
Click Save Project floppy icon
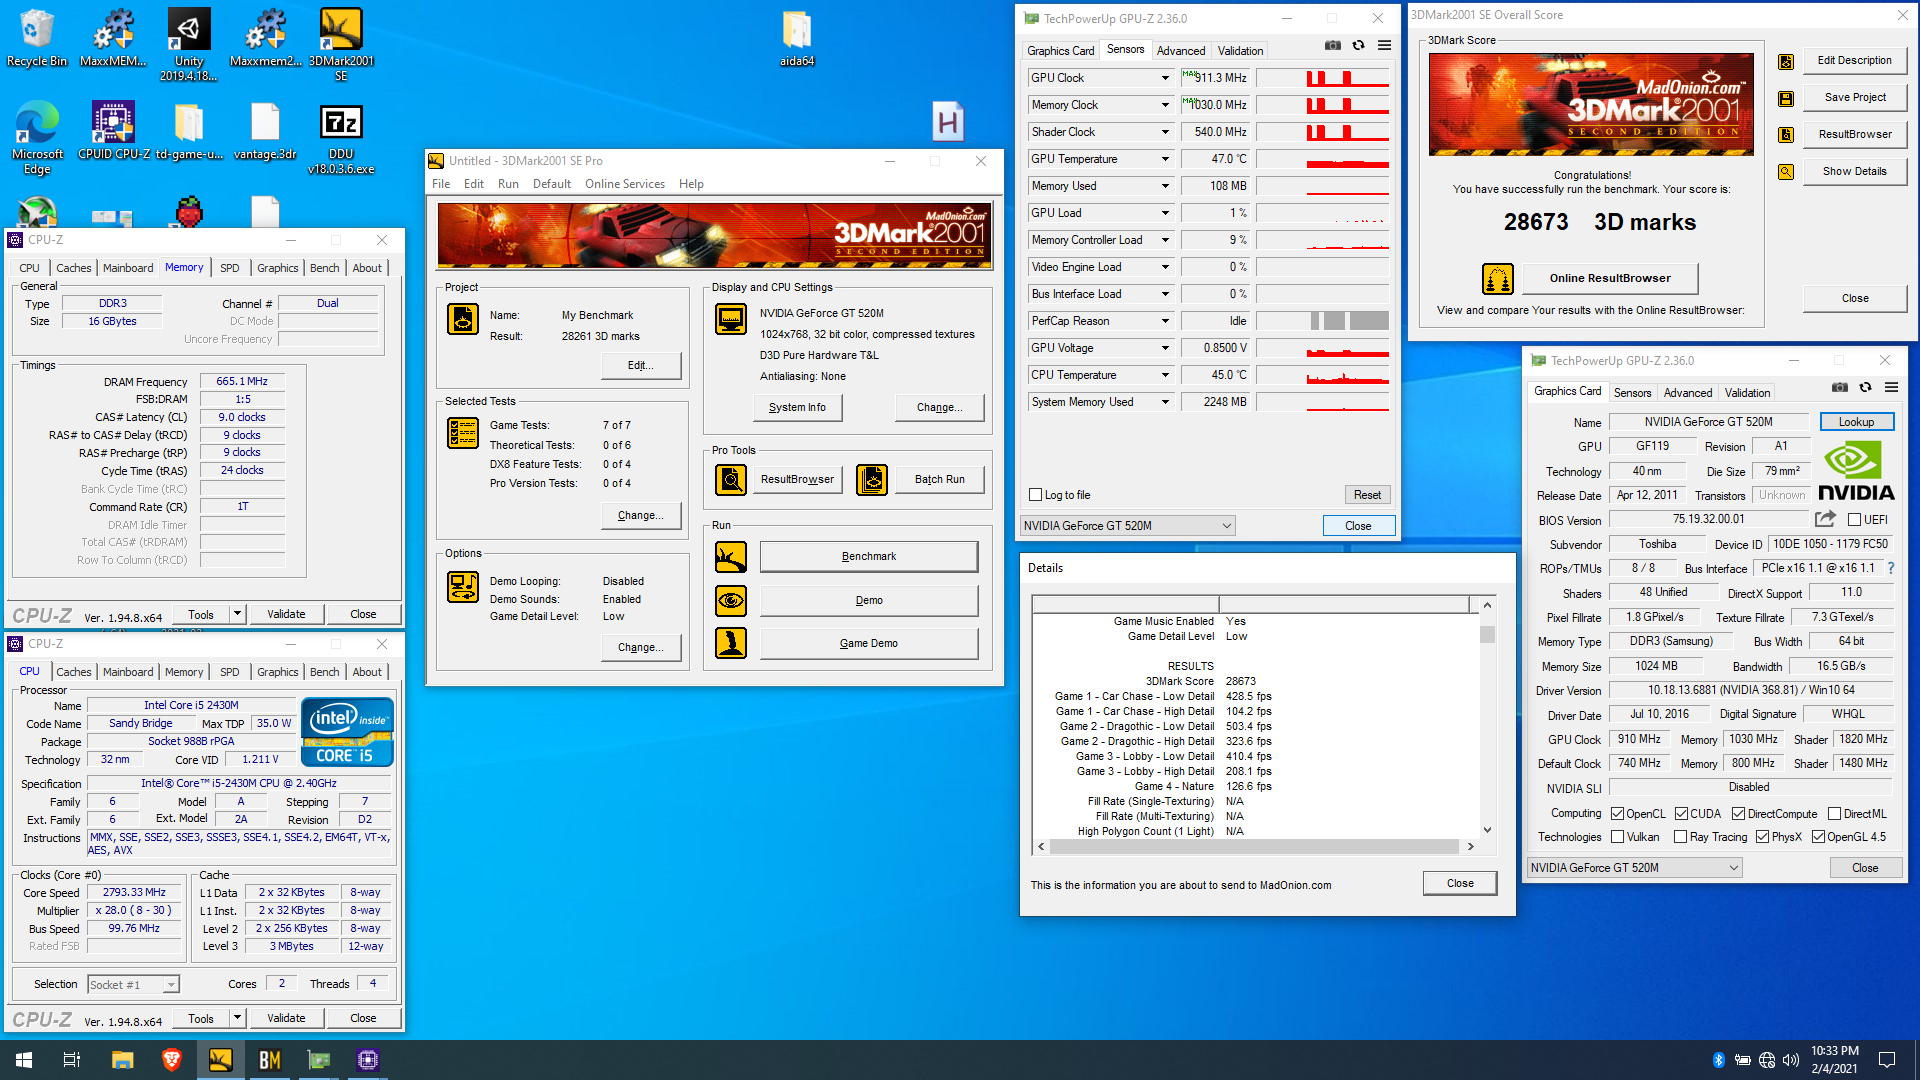click(x=1786, y=99)
